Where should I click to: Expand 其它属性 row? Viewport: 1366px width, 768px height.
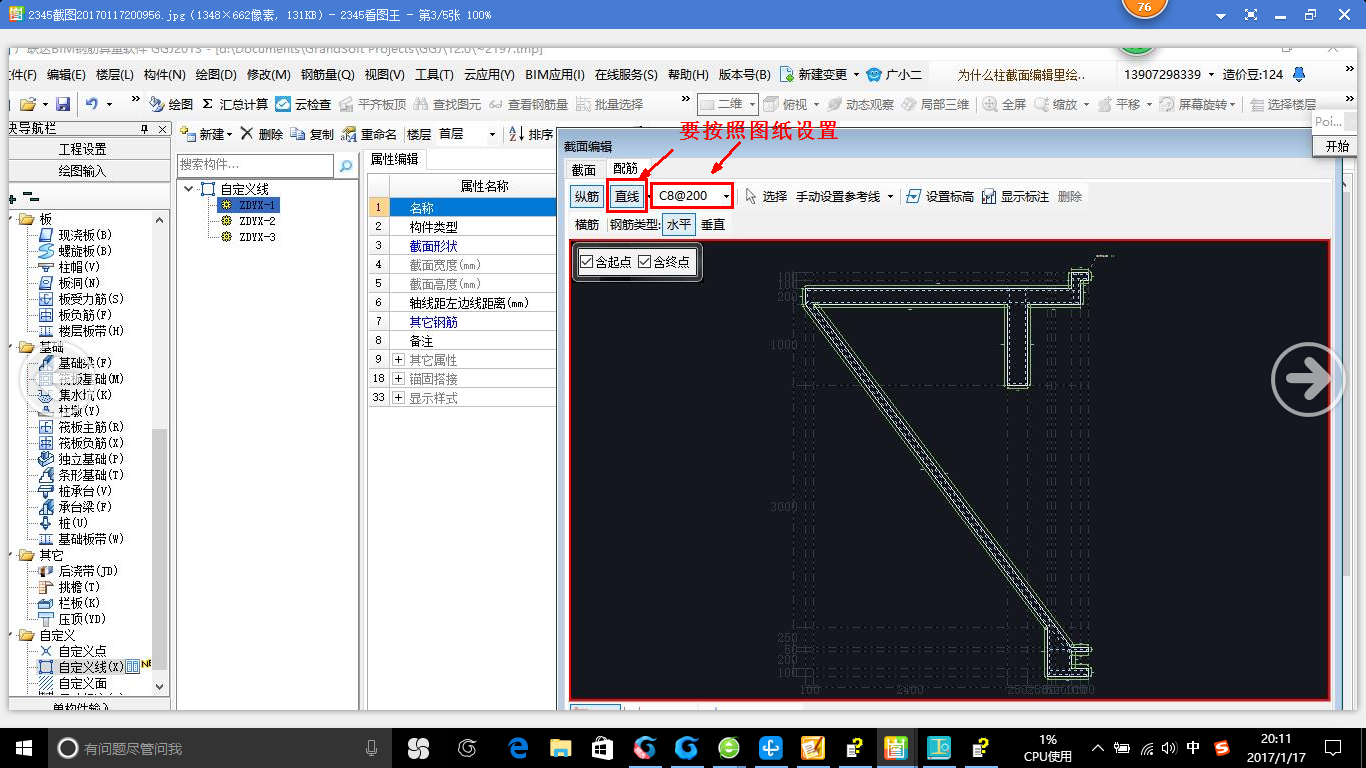point(399,359)
